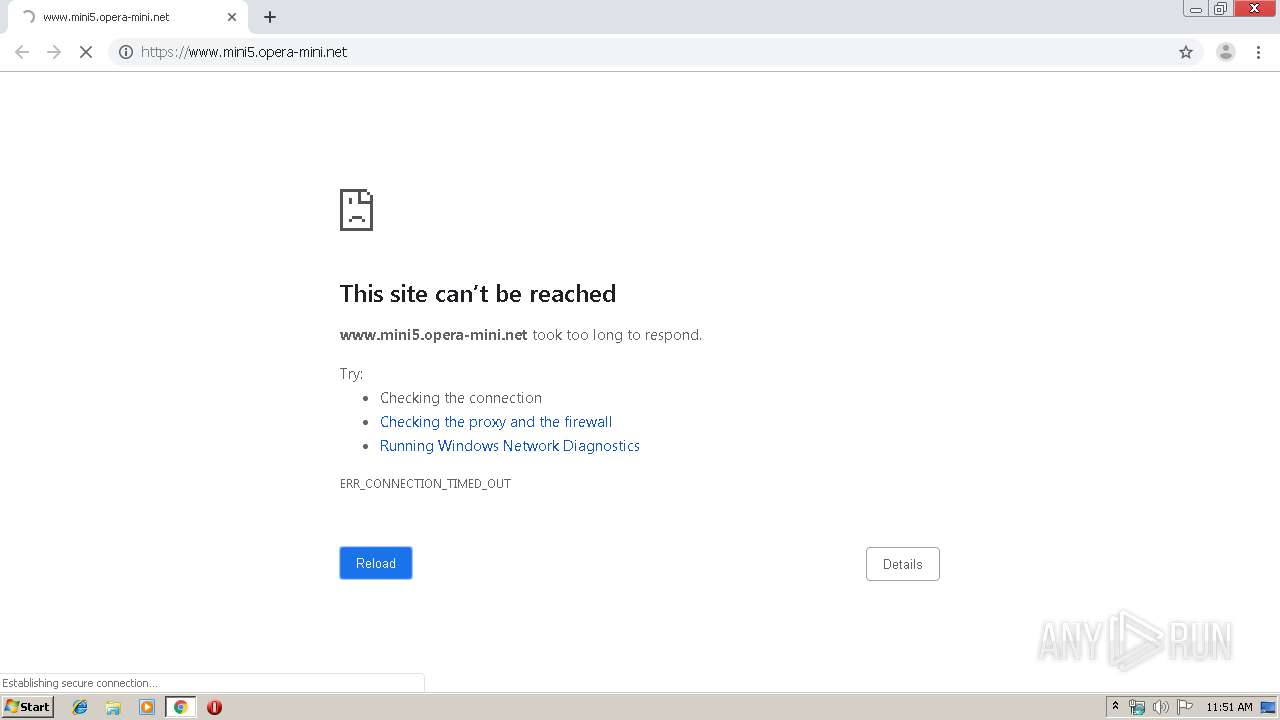Click the Reload button
The width and height of the screenshot is (1280, 720).
pyautogui.click(x=376, y=563)
